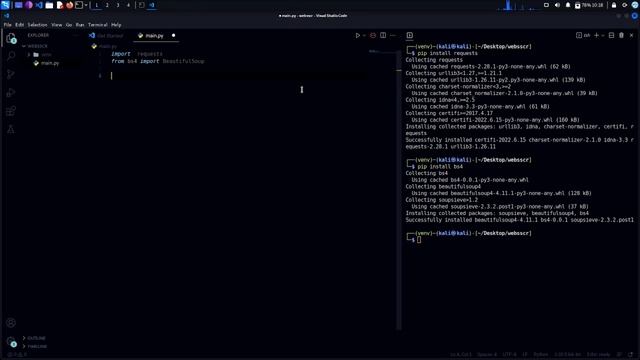Expand the venv folder in Explorer
The image size is (640, 360).
(41, 54)
